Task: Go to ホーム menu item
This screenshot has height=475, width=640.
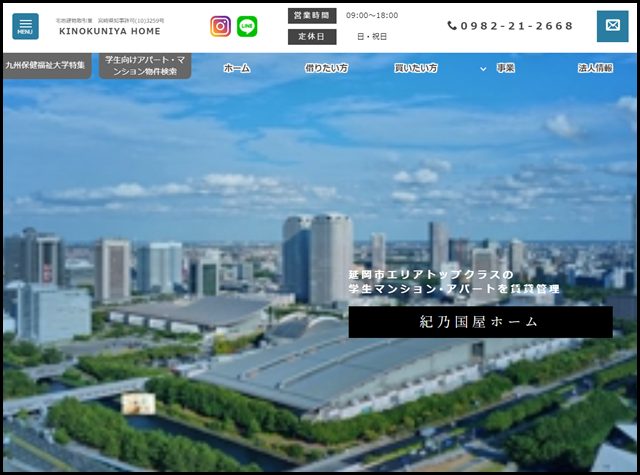Action: click(237, 68)
